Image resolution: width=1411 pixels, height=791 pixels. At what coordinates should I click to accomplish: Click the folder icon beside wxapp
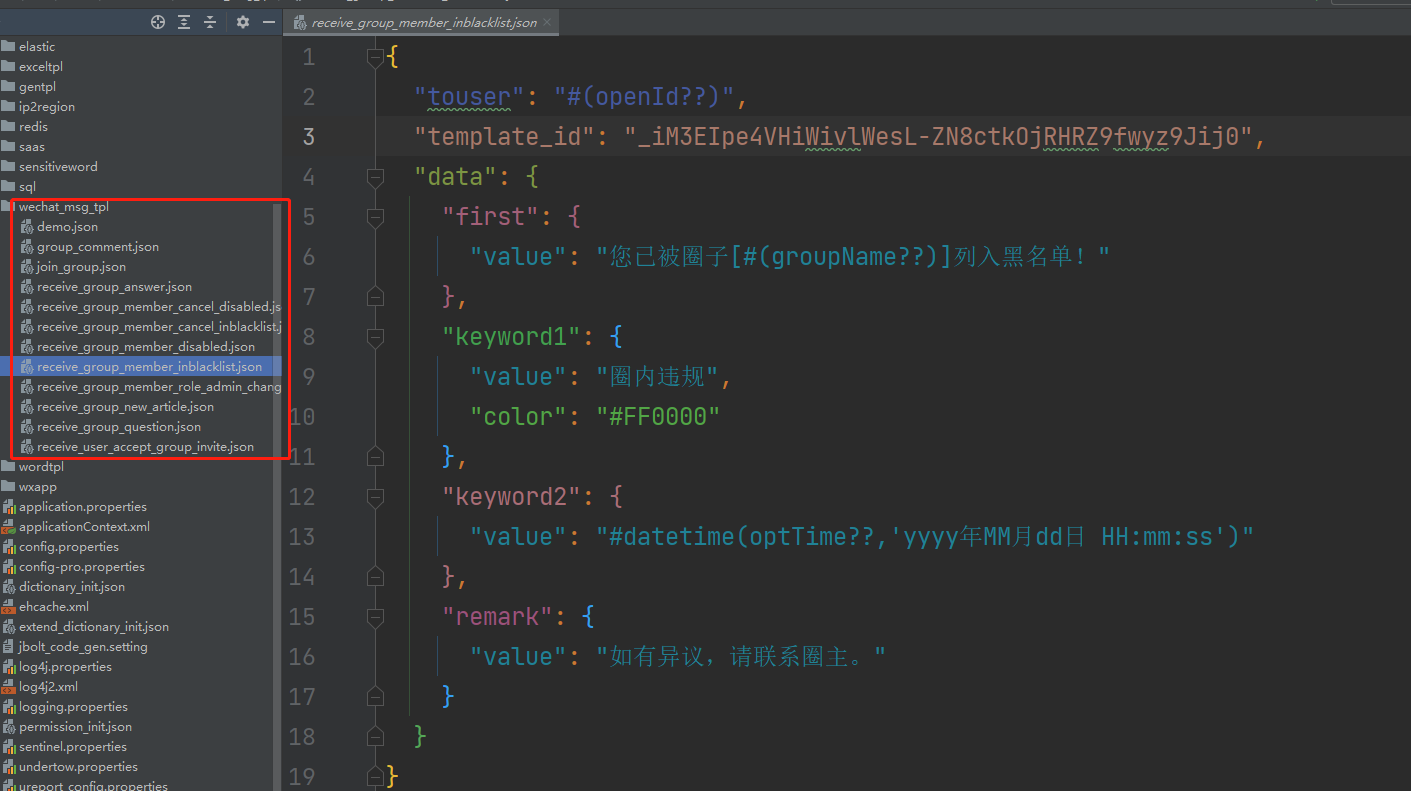pos(8,487)
